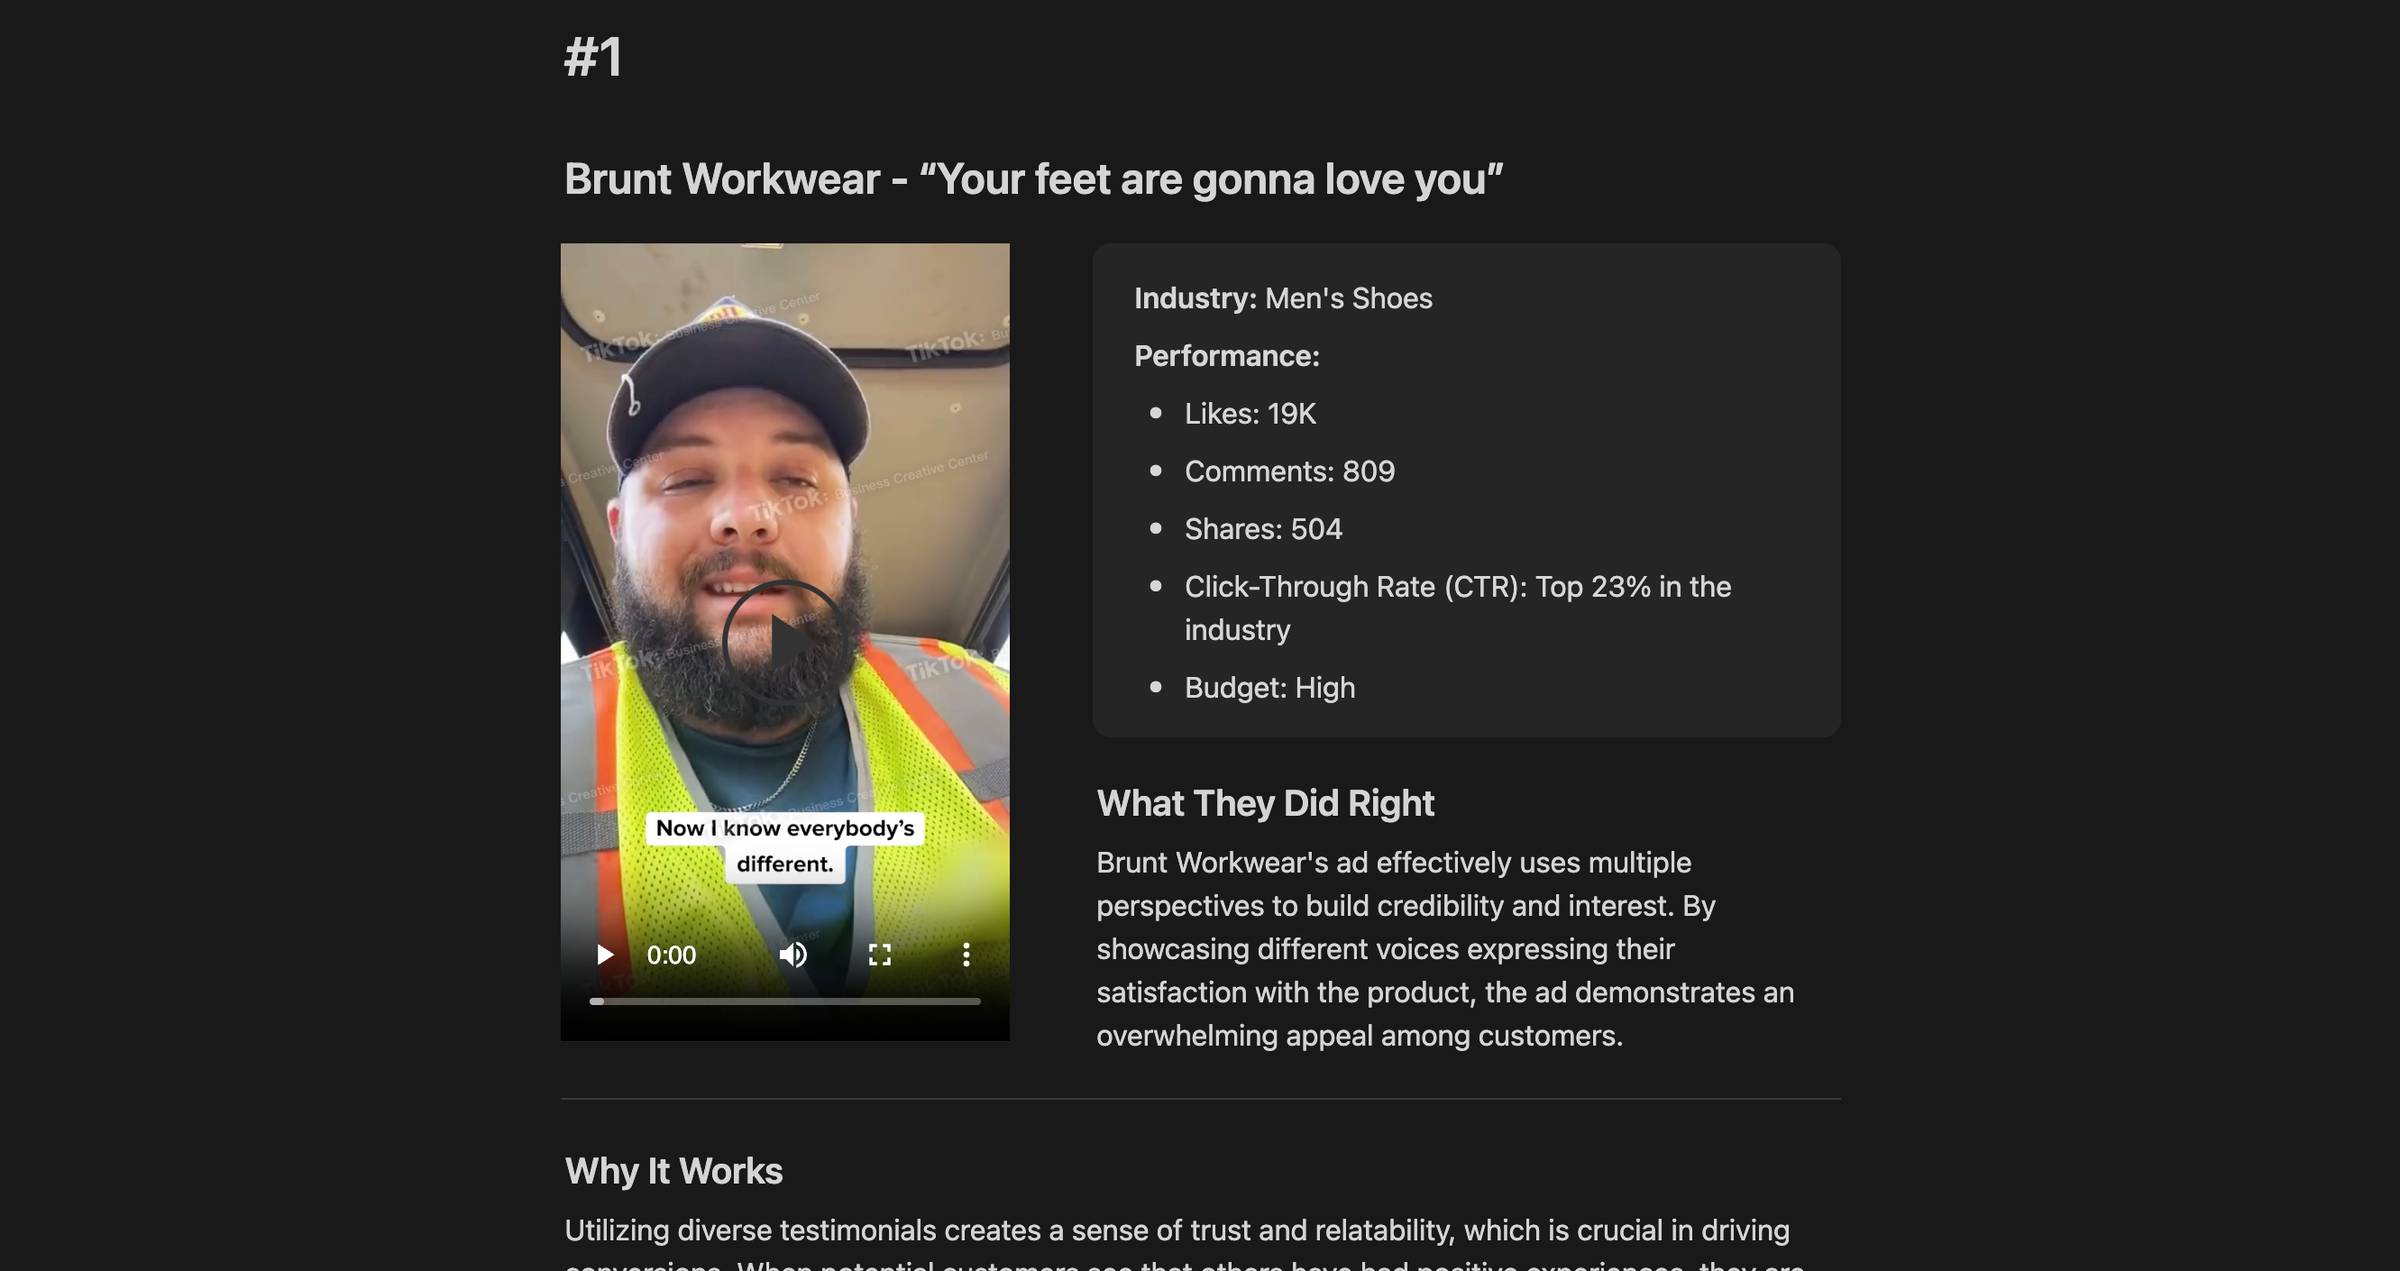The image size is (2400, 1271).
Task: Enter fullscreen mode on the video
Action: point(880,955)
